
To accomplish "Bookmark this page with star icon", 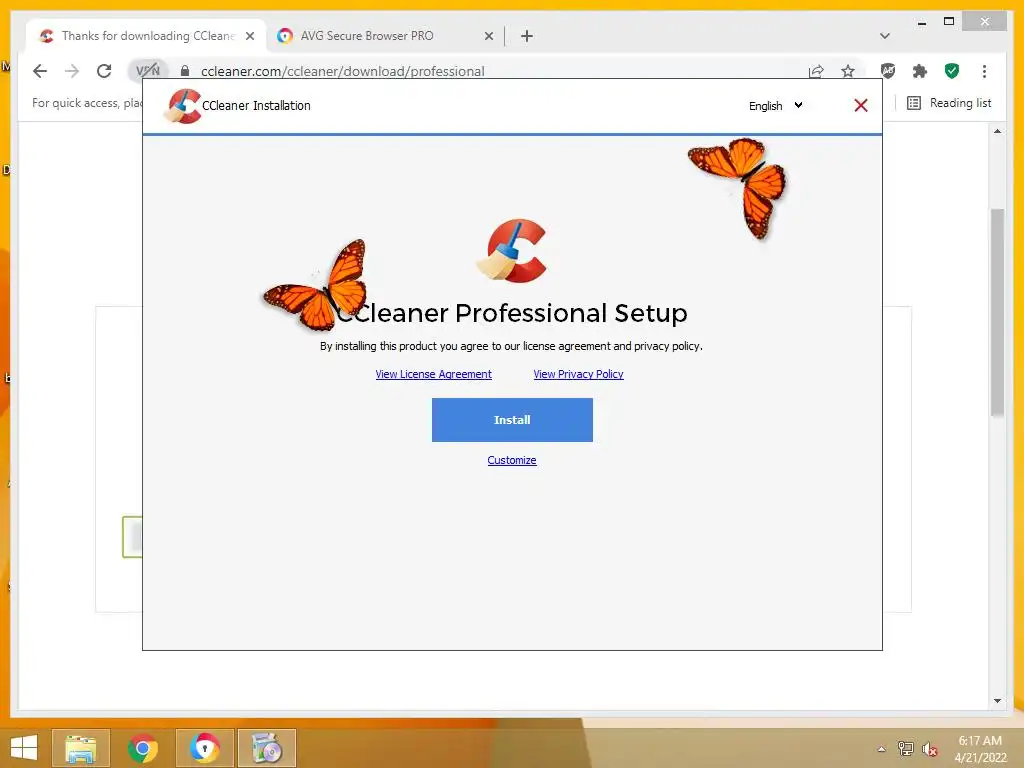I will pyautogui.click(x=848, y=71).
